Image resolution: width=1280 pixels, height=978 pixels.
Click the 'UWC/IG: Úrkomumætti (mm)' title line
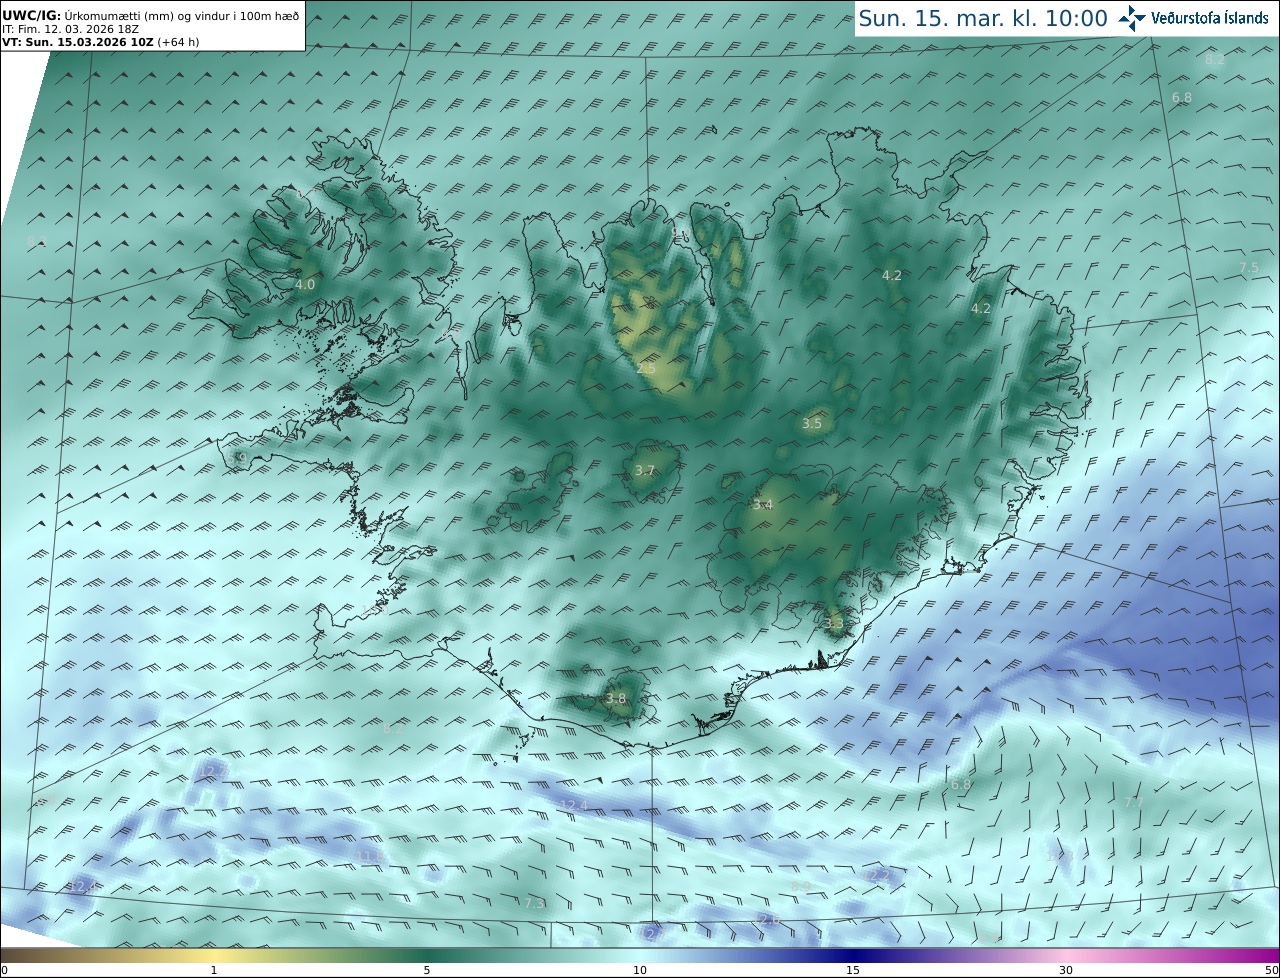151,16
